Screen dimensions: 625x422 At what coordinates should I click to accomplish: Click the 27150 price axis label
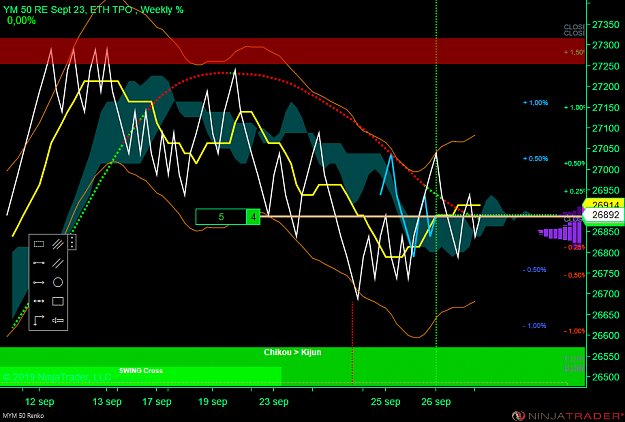(606, 108)
